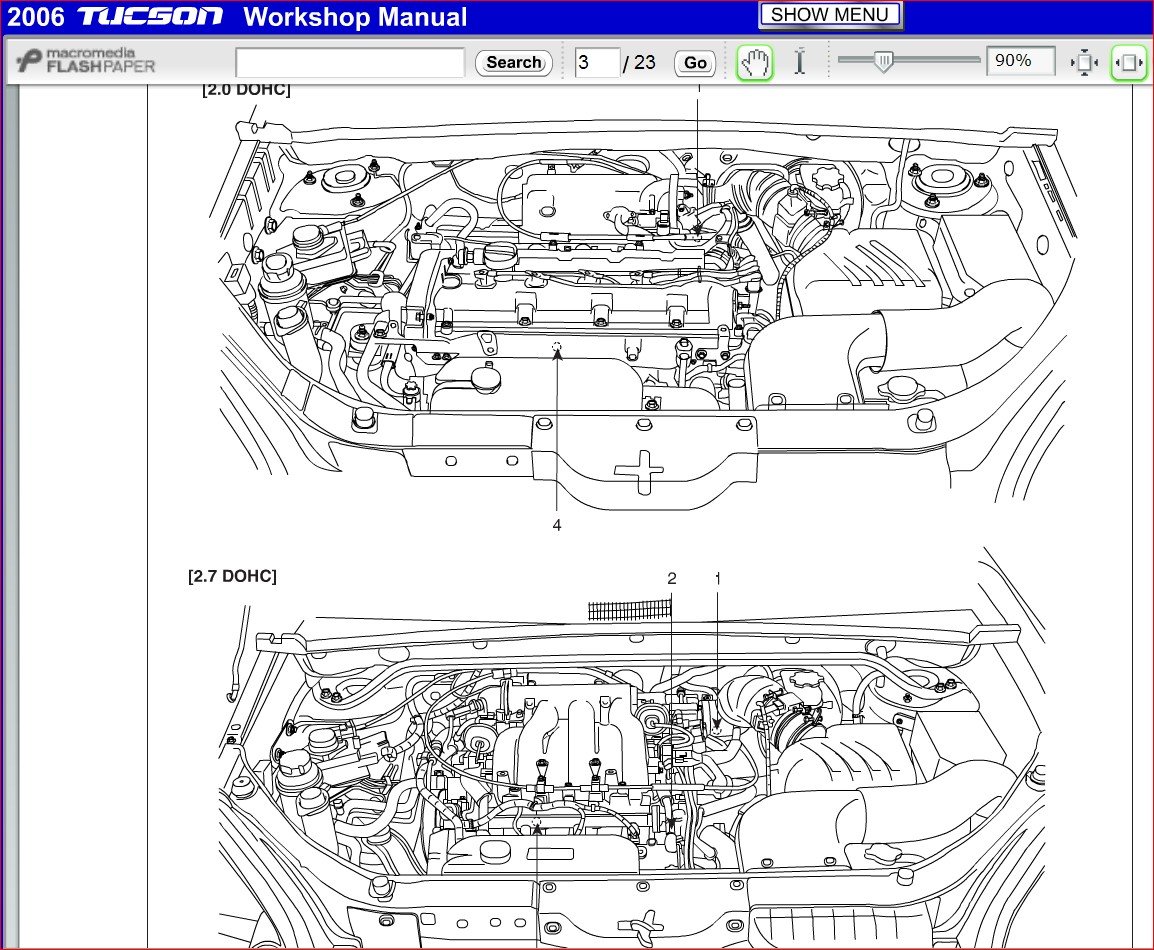Click the [2.0 DOHC] label
Screen dimensions: 1154x950
(x=247, y=90)
